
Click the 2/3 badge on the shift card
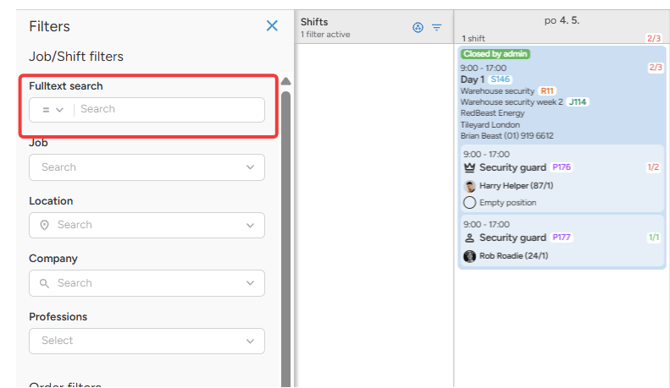point(655,68)
